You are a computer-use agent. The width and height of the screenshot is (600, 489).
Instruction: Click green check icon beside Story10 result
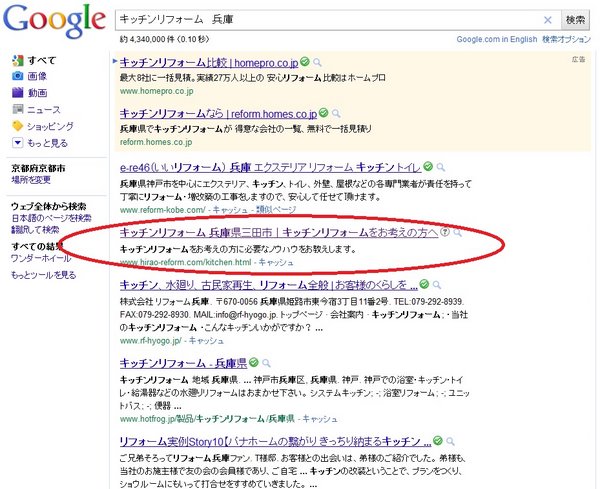[x=438, y=440]
